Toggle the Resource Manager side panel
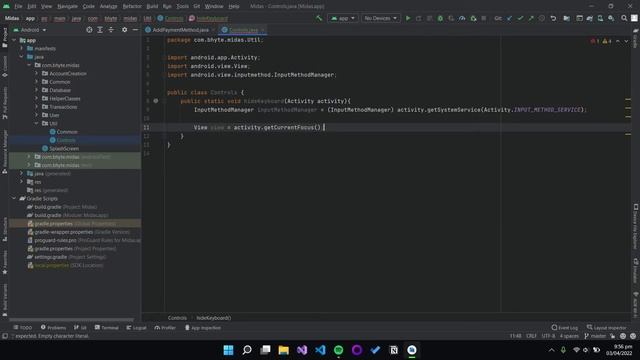The width and height of the screenshot is (640, 360). coord(4,152)
